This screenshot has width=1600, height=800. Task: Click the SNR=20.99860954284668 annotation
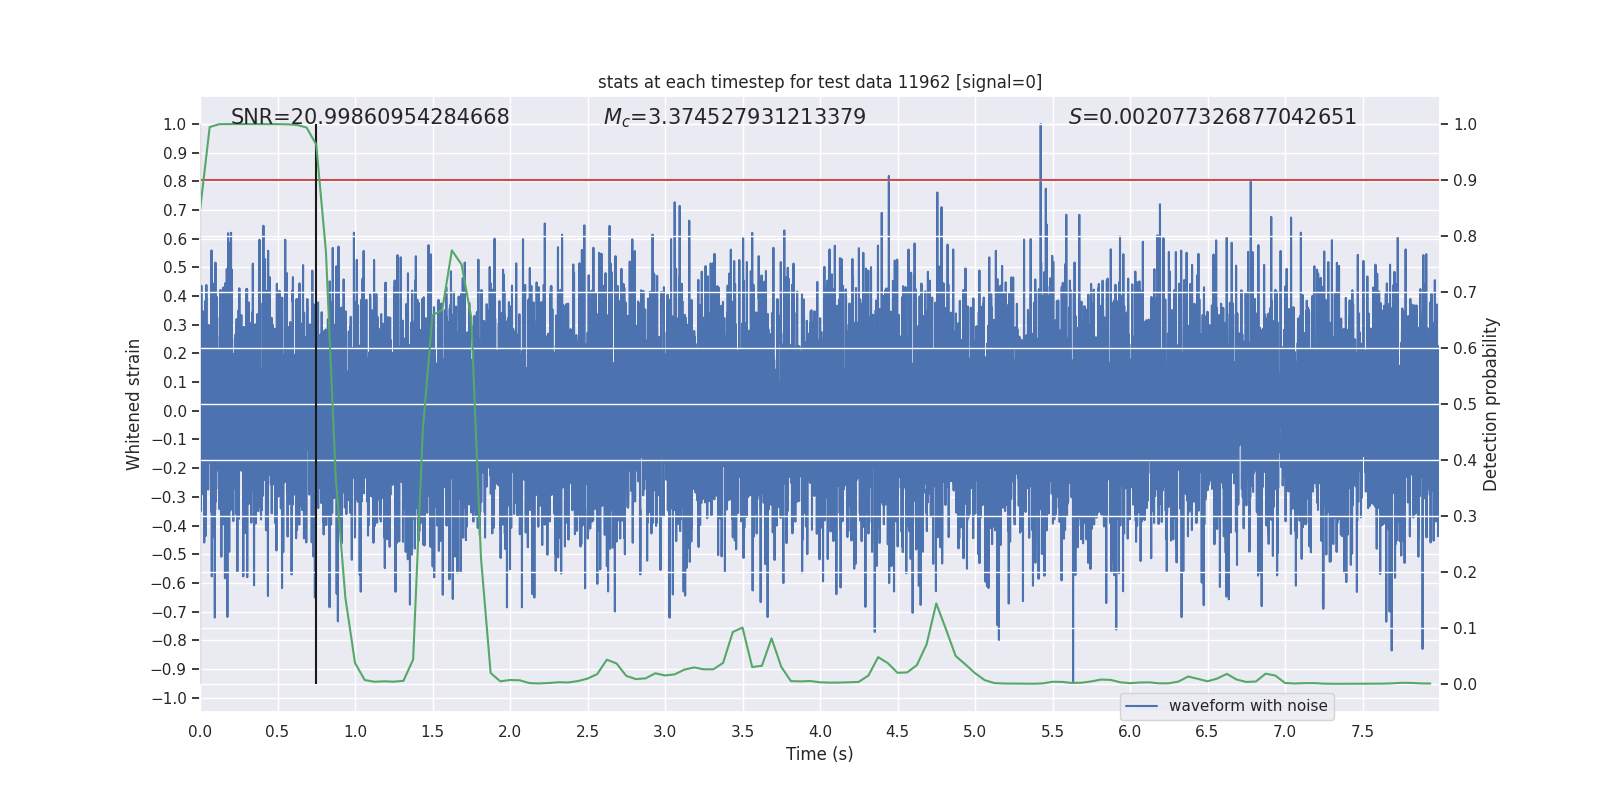[x=370, y=117]
